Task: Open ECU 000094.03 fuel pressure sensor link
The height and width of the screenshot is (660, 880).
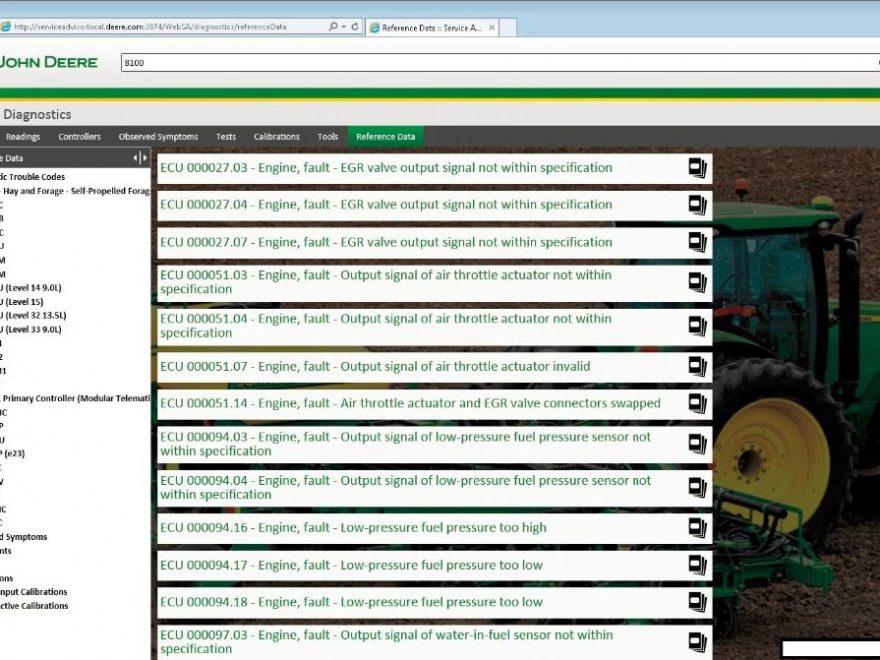Action: pos(406,444)
